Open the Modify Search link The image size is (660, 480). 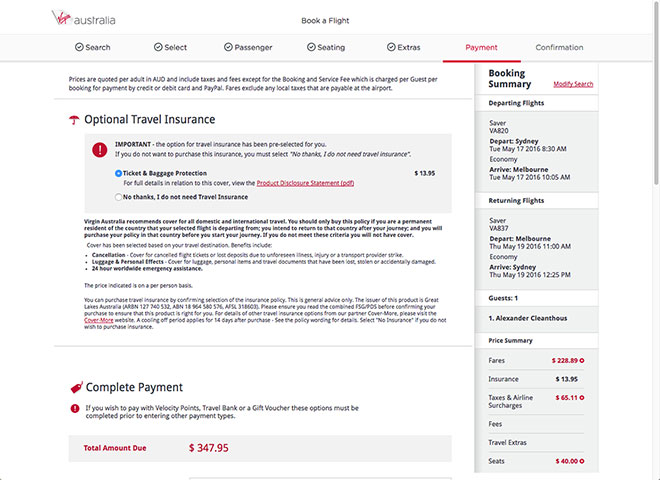(x=573, y=84)
